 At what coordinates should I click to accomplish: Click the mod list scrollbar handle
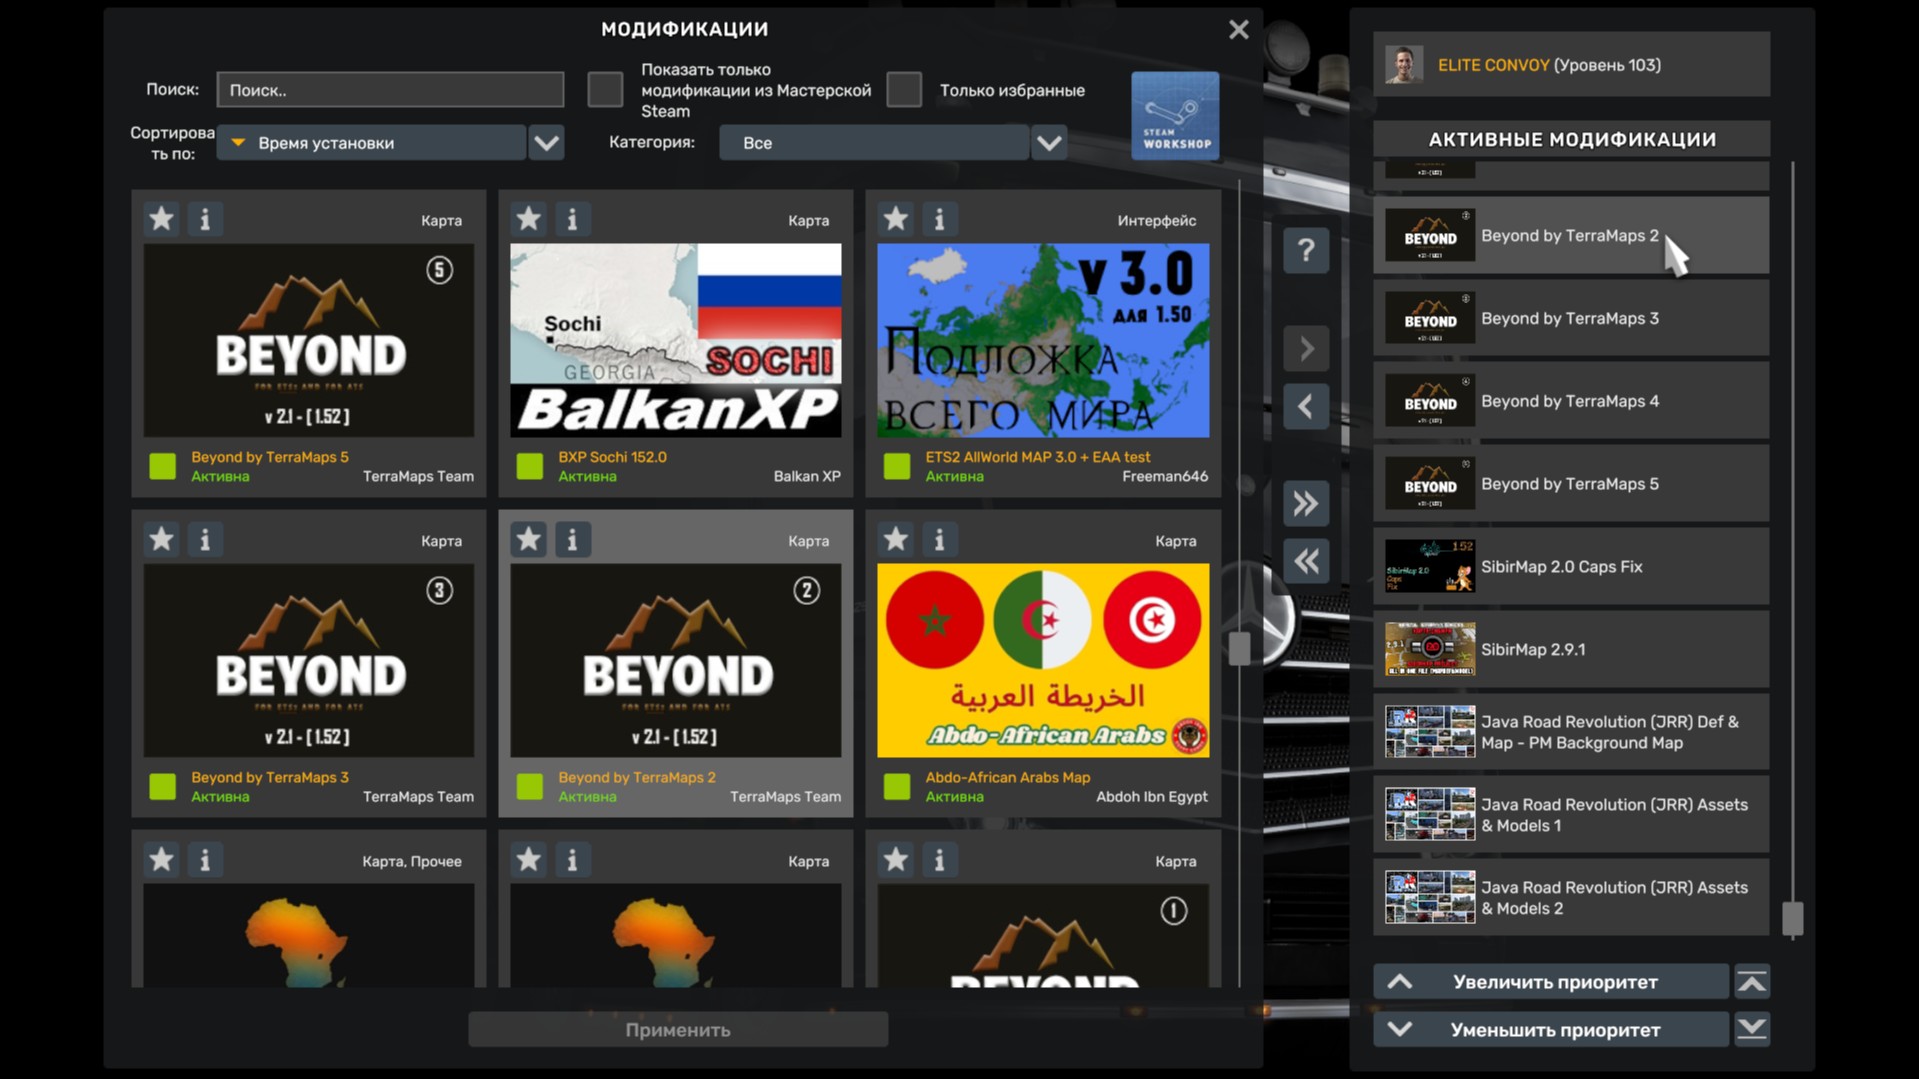[1240, 648]
